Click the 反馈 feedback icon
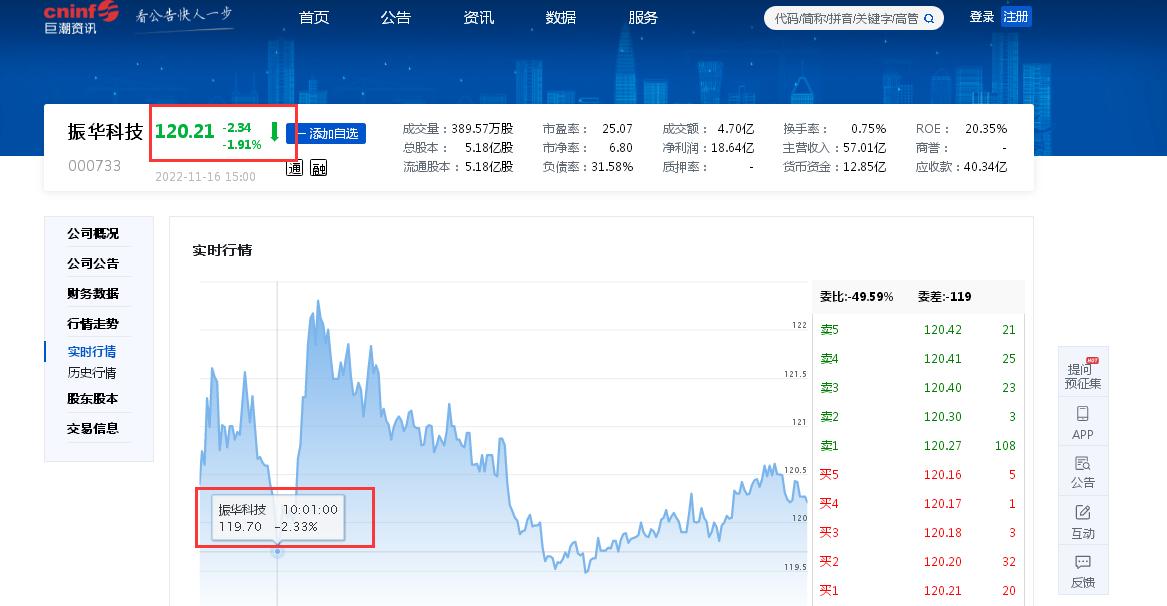The height and width of the screenshot is (606, 1167). click(1083, 572)
